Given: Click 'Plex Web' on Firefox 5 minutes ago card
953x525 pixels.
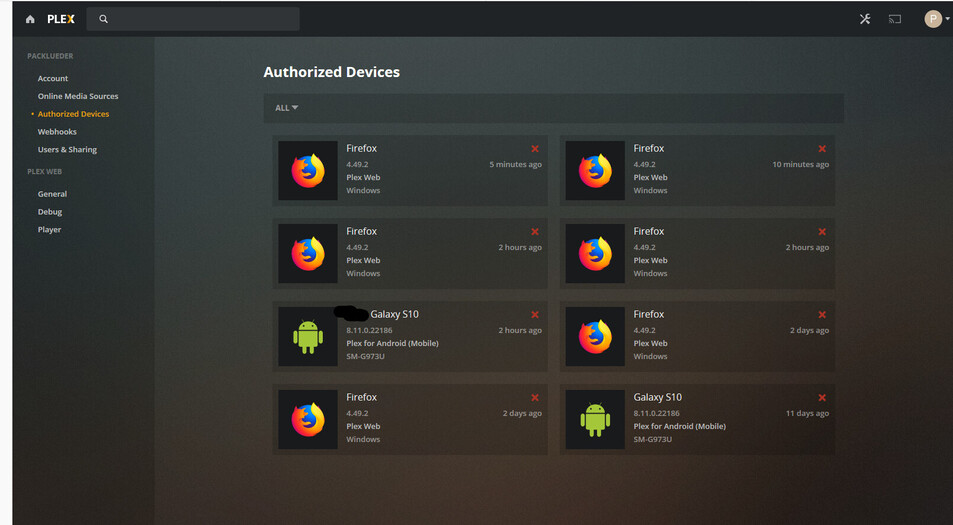Looking at the screenshot, I should click(363, 177).
